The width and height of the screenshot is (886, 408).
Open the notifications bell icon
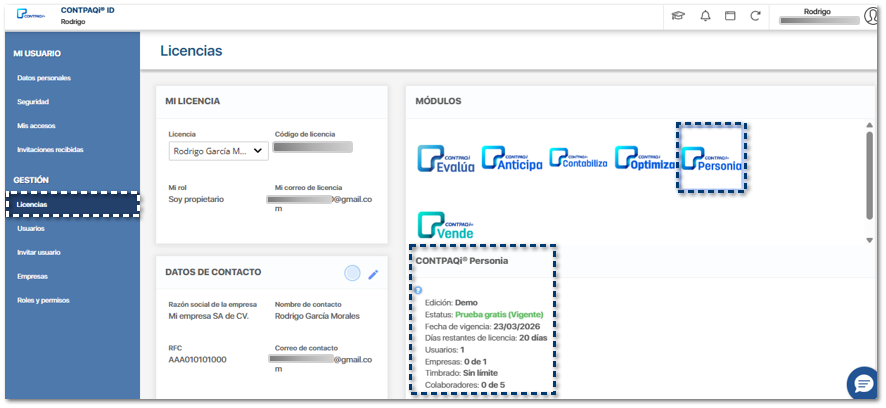coord(705,16)
